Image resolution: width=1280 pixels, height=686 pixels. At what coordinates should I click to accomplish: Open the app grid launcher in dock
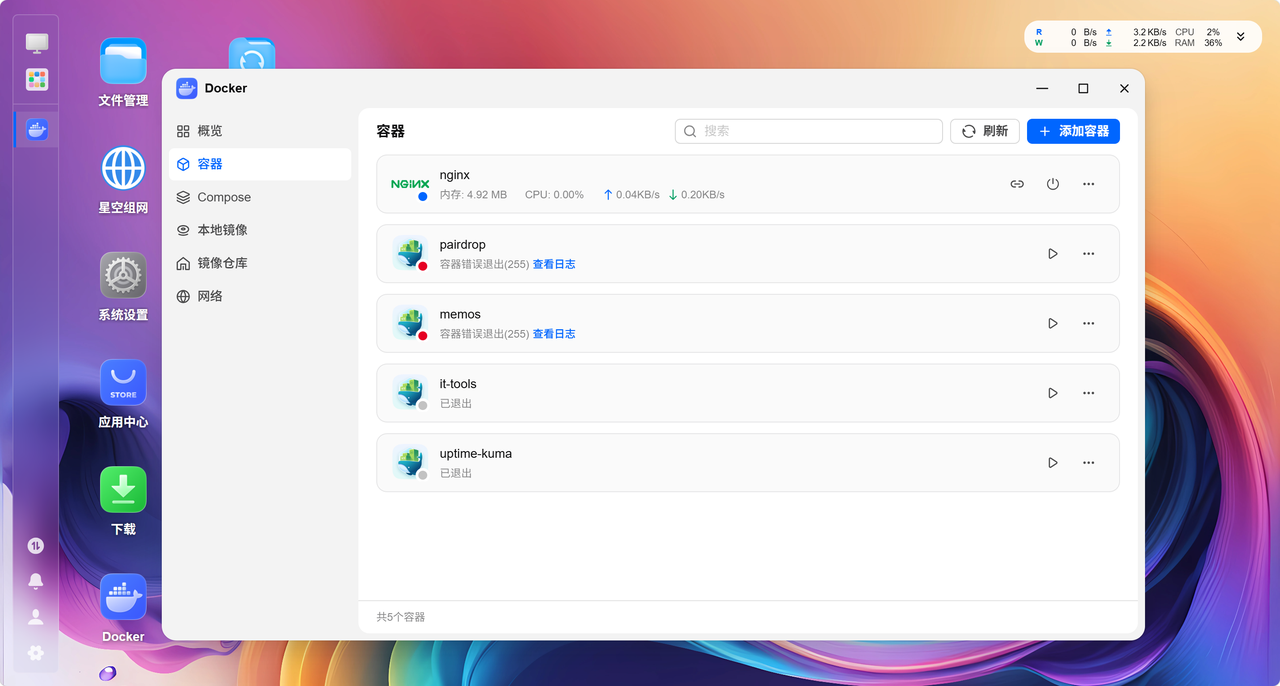point(37,79)
